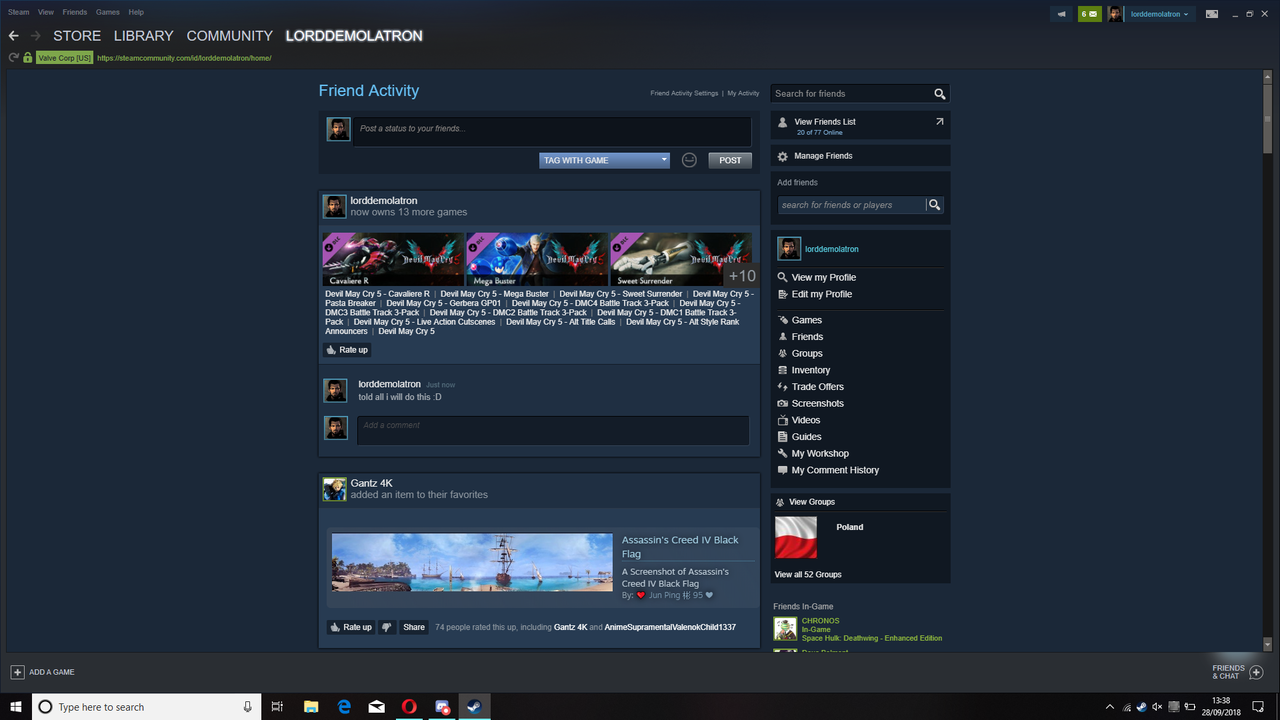Open My Comment History

coord(835,471)
